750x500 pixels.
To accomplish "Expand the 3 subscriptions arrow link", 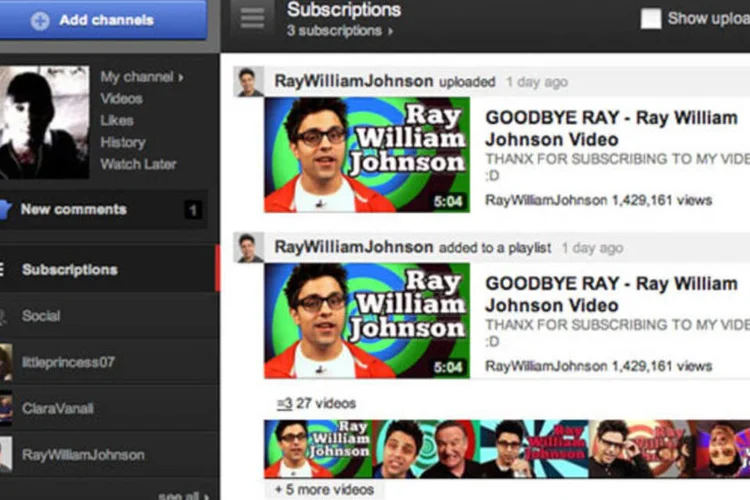I will pos(339,31).
